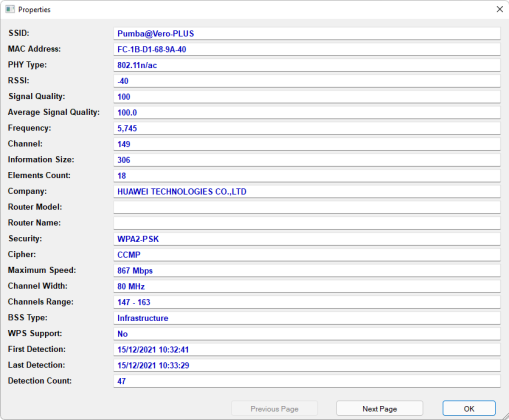Screen dimensions: 509x420
Task: Click the Cipher field showing CCMP
Action: [307, 255]
